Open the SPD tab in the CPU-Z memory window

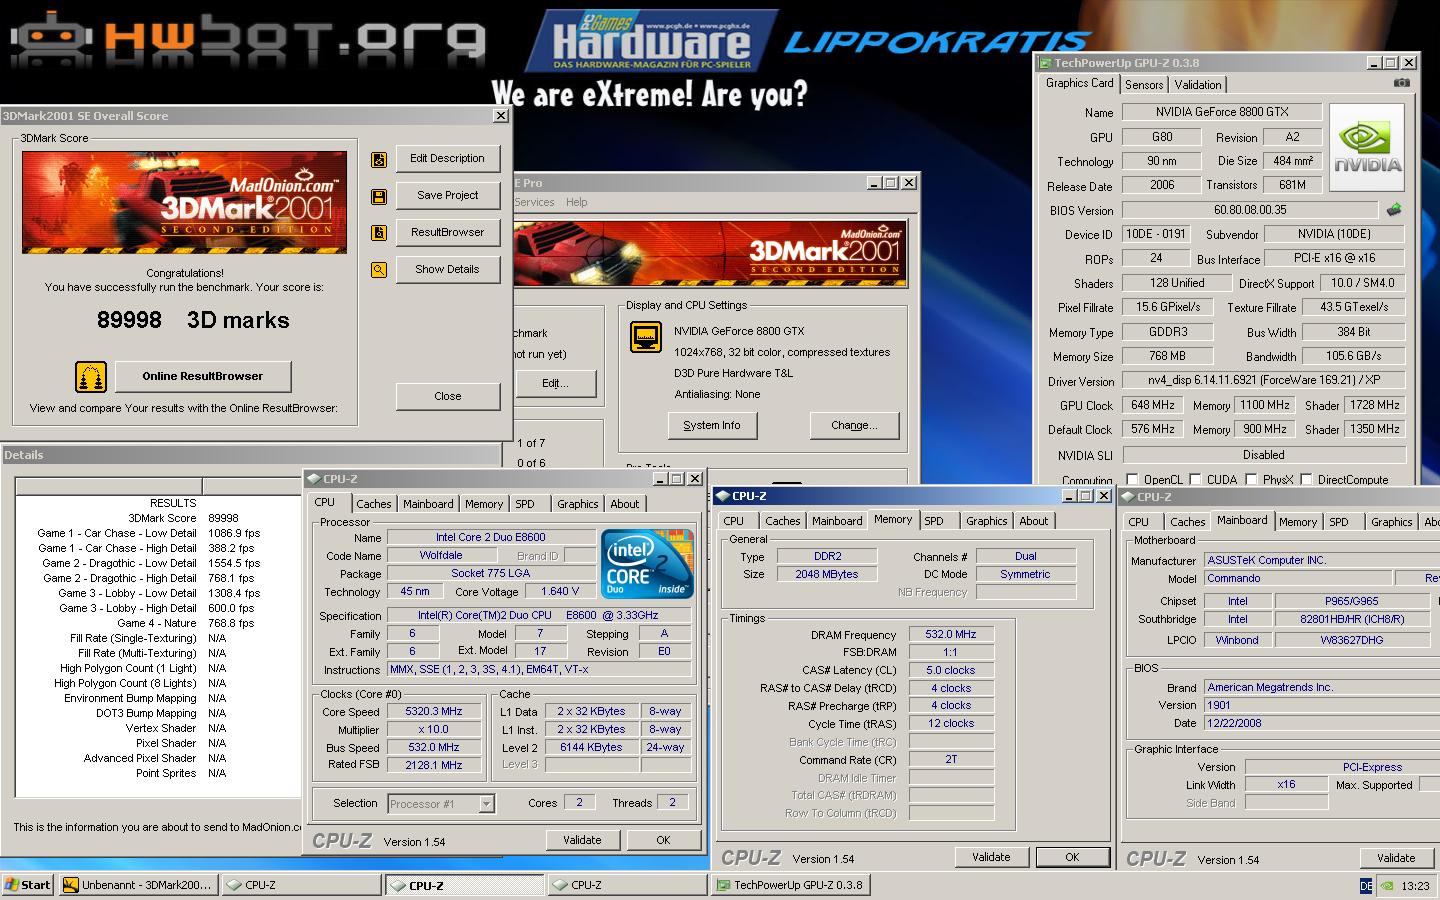pyautogui.click(x=934, y=521)
